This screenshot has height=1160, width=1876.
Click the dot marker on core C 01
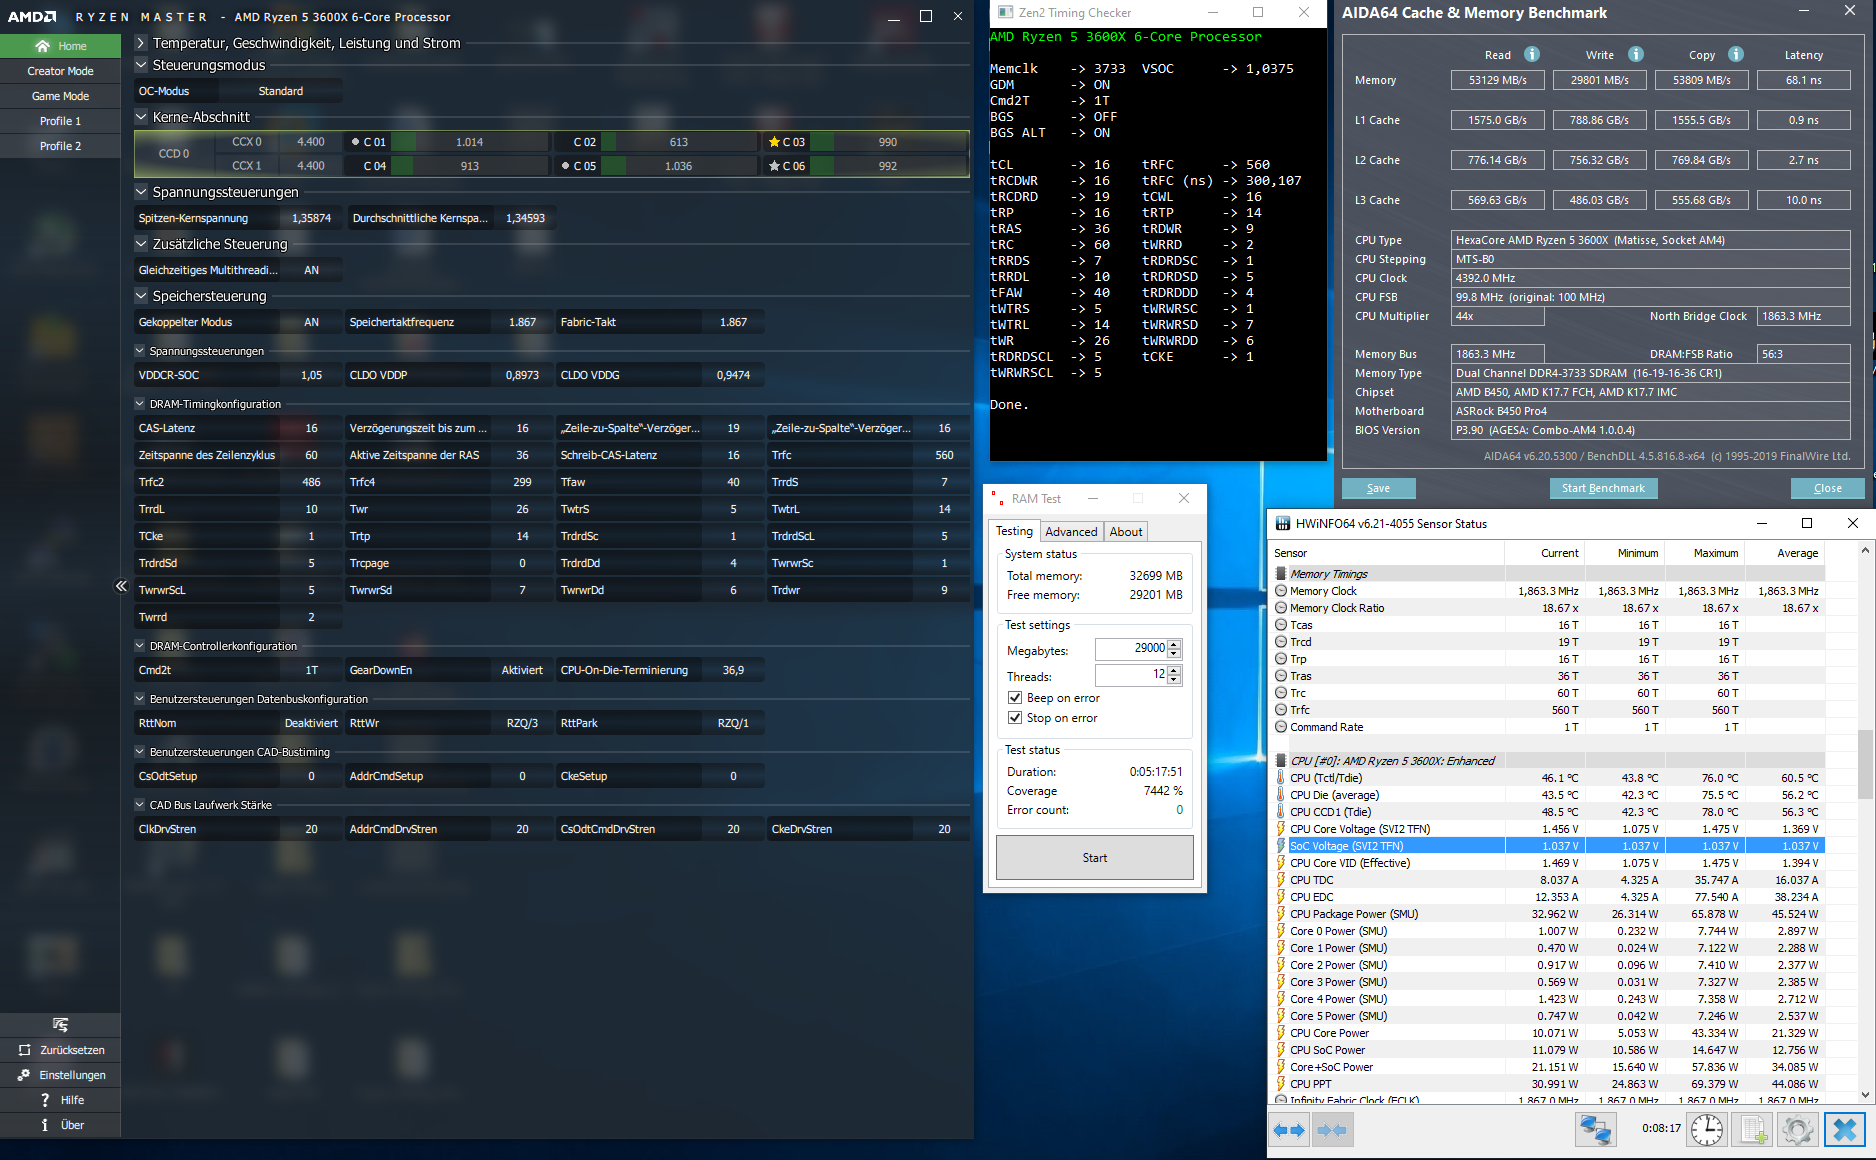pyautogui.click(x=355, y=142)
